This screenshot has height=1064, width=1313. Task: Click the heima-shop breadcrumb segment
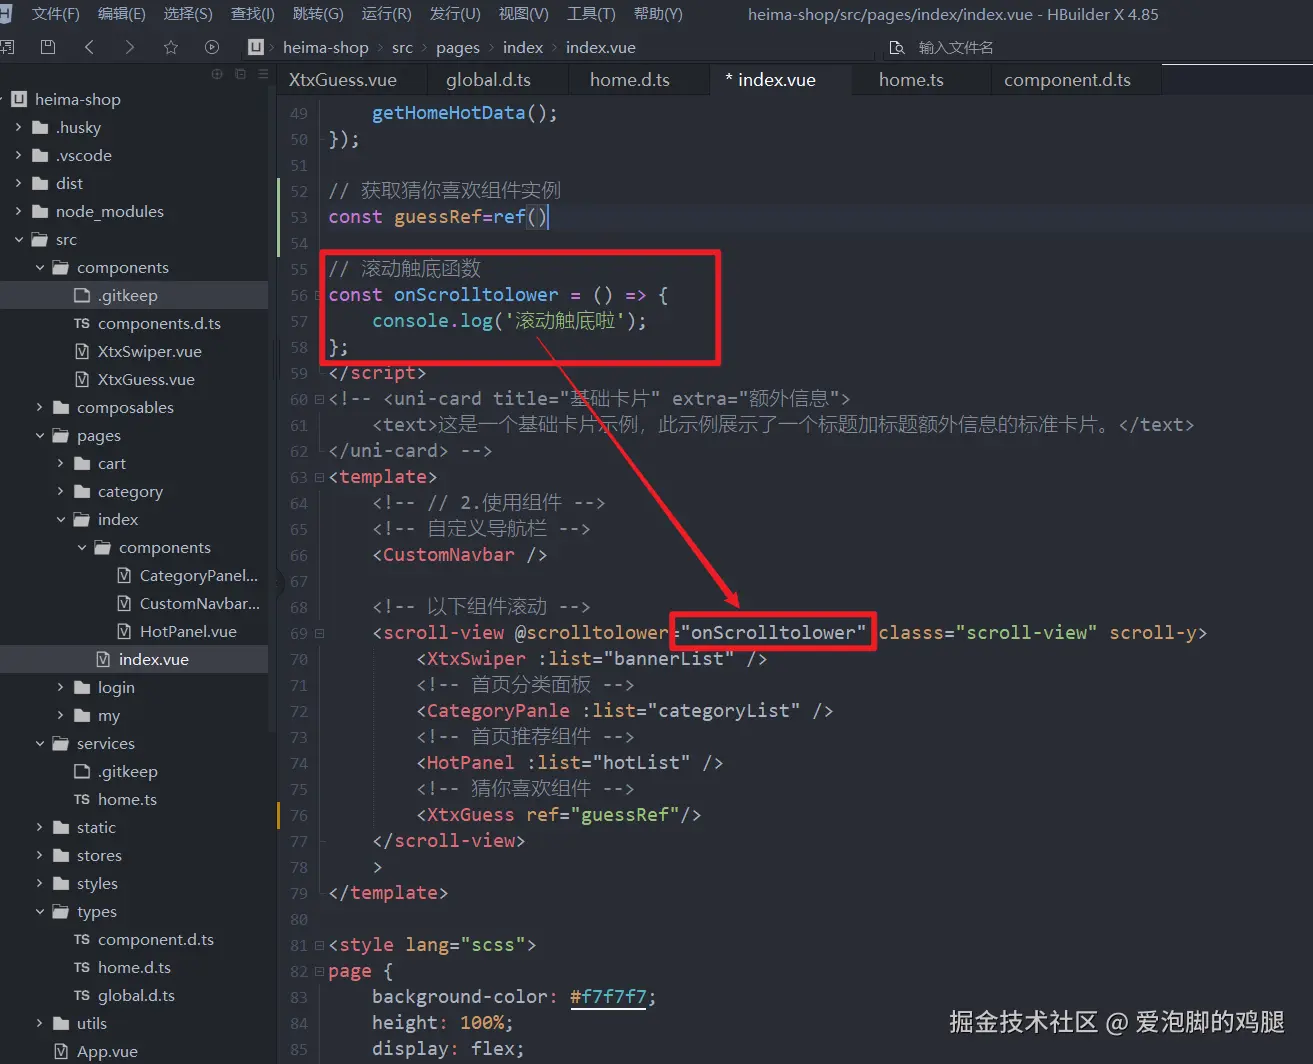(326, 47)
